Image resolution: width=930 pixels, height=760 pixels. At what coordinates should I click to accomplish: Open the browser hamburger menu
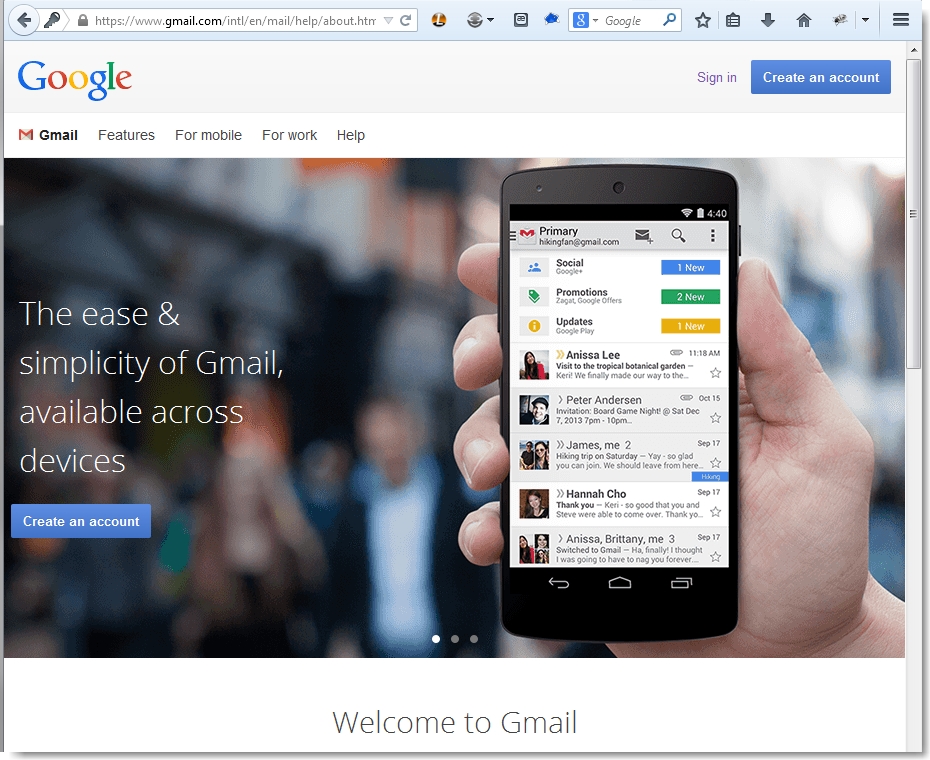(901, 20)
